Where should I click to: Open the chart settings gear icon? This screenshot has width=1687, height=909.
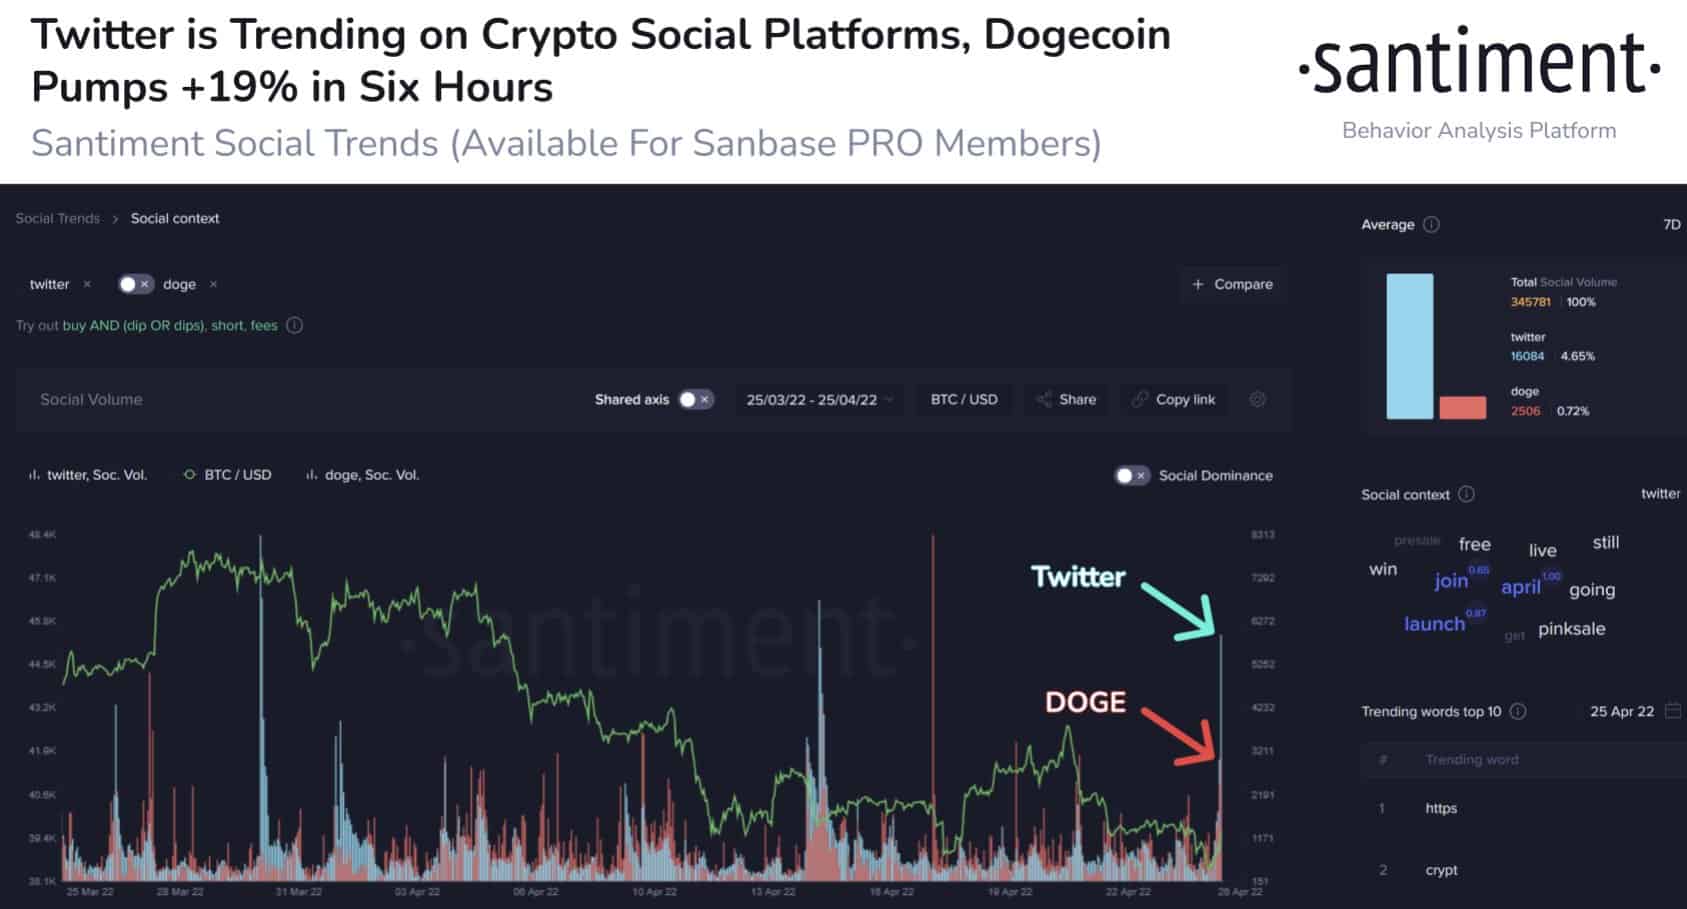point(1258,399)
